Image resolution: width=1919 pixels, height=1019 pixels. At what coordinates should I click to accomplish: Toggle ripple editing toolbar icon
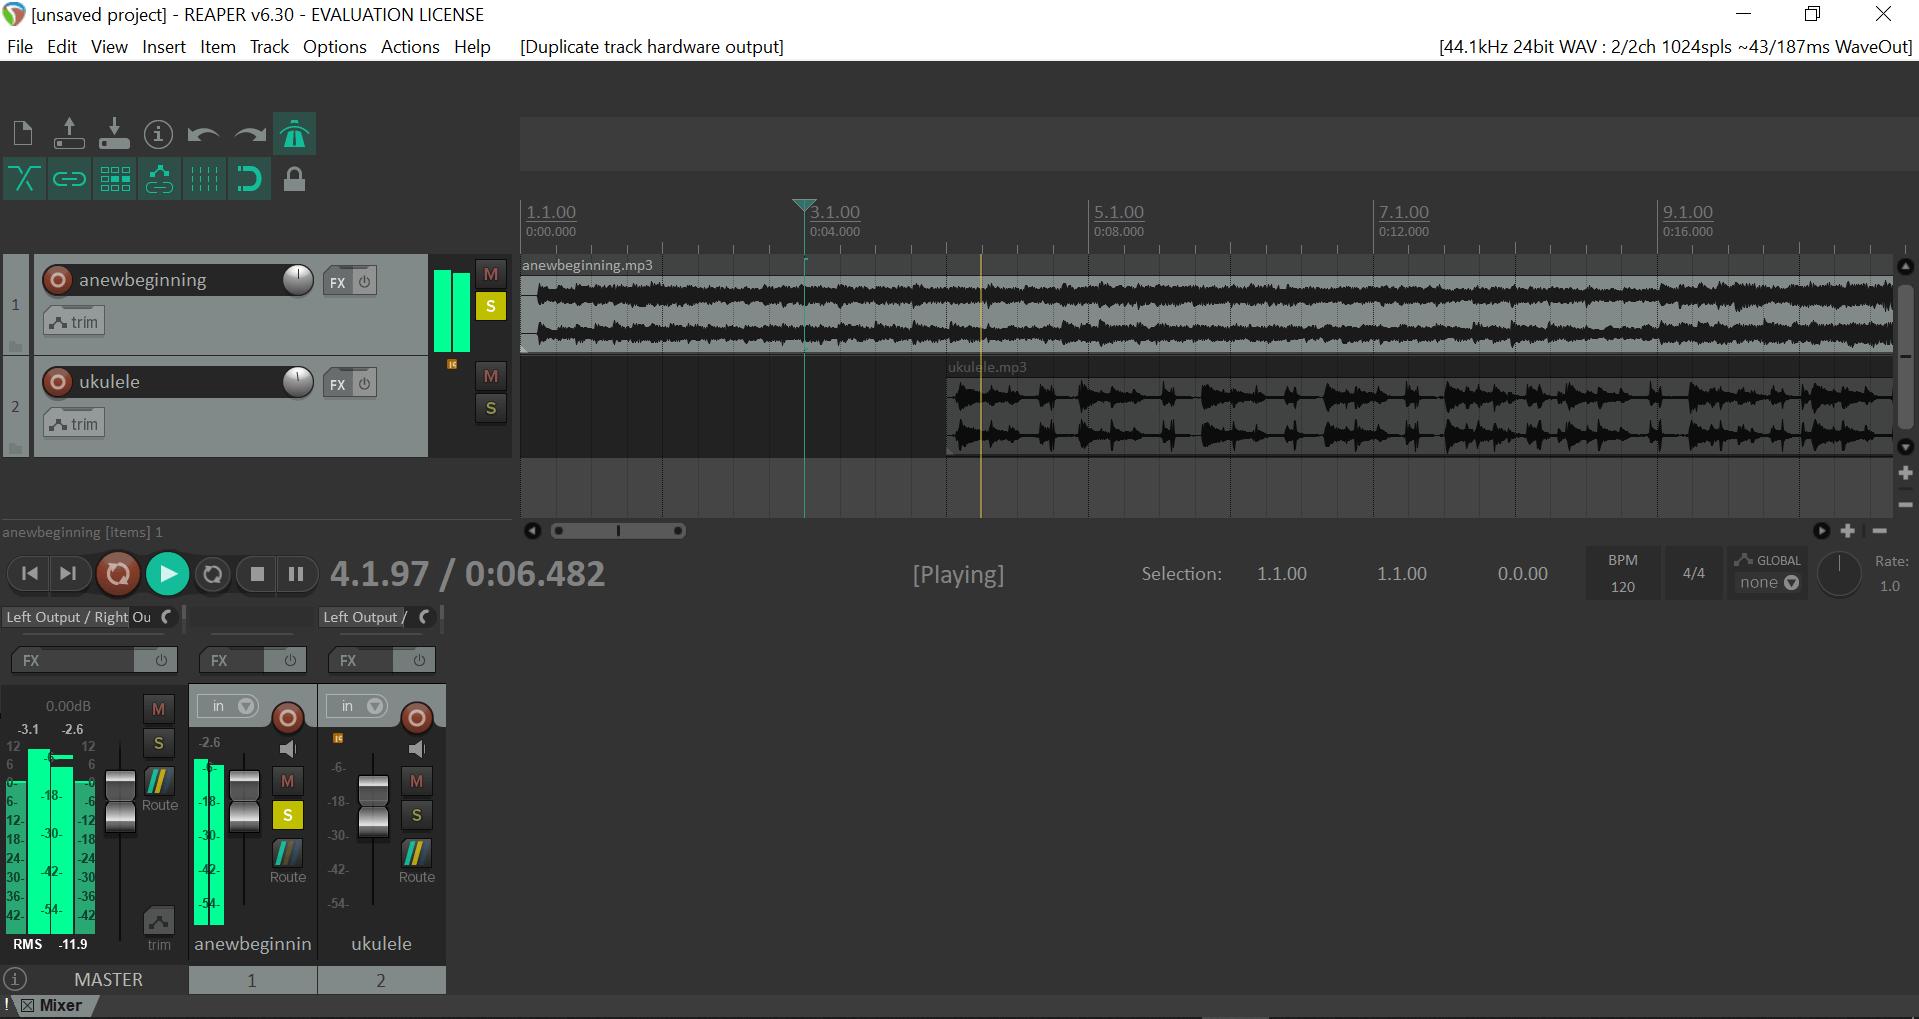(x=114, y=179)
